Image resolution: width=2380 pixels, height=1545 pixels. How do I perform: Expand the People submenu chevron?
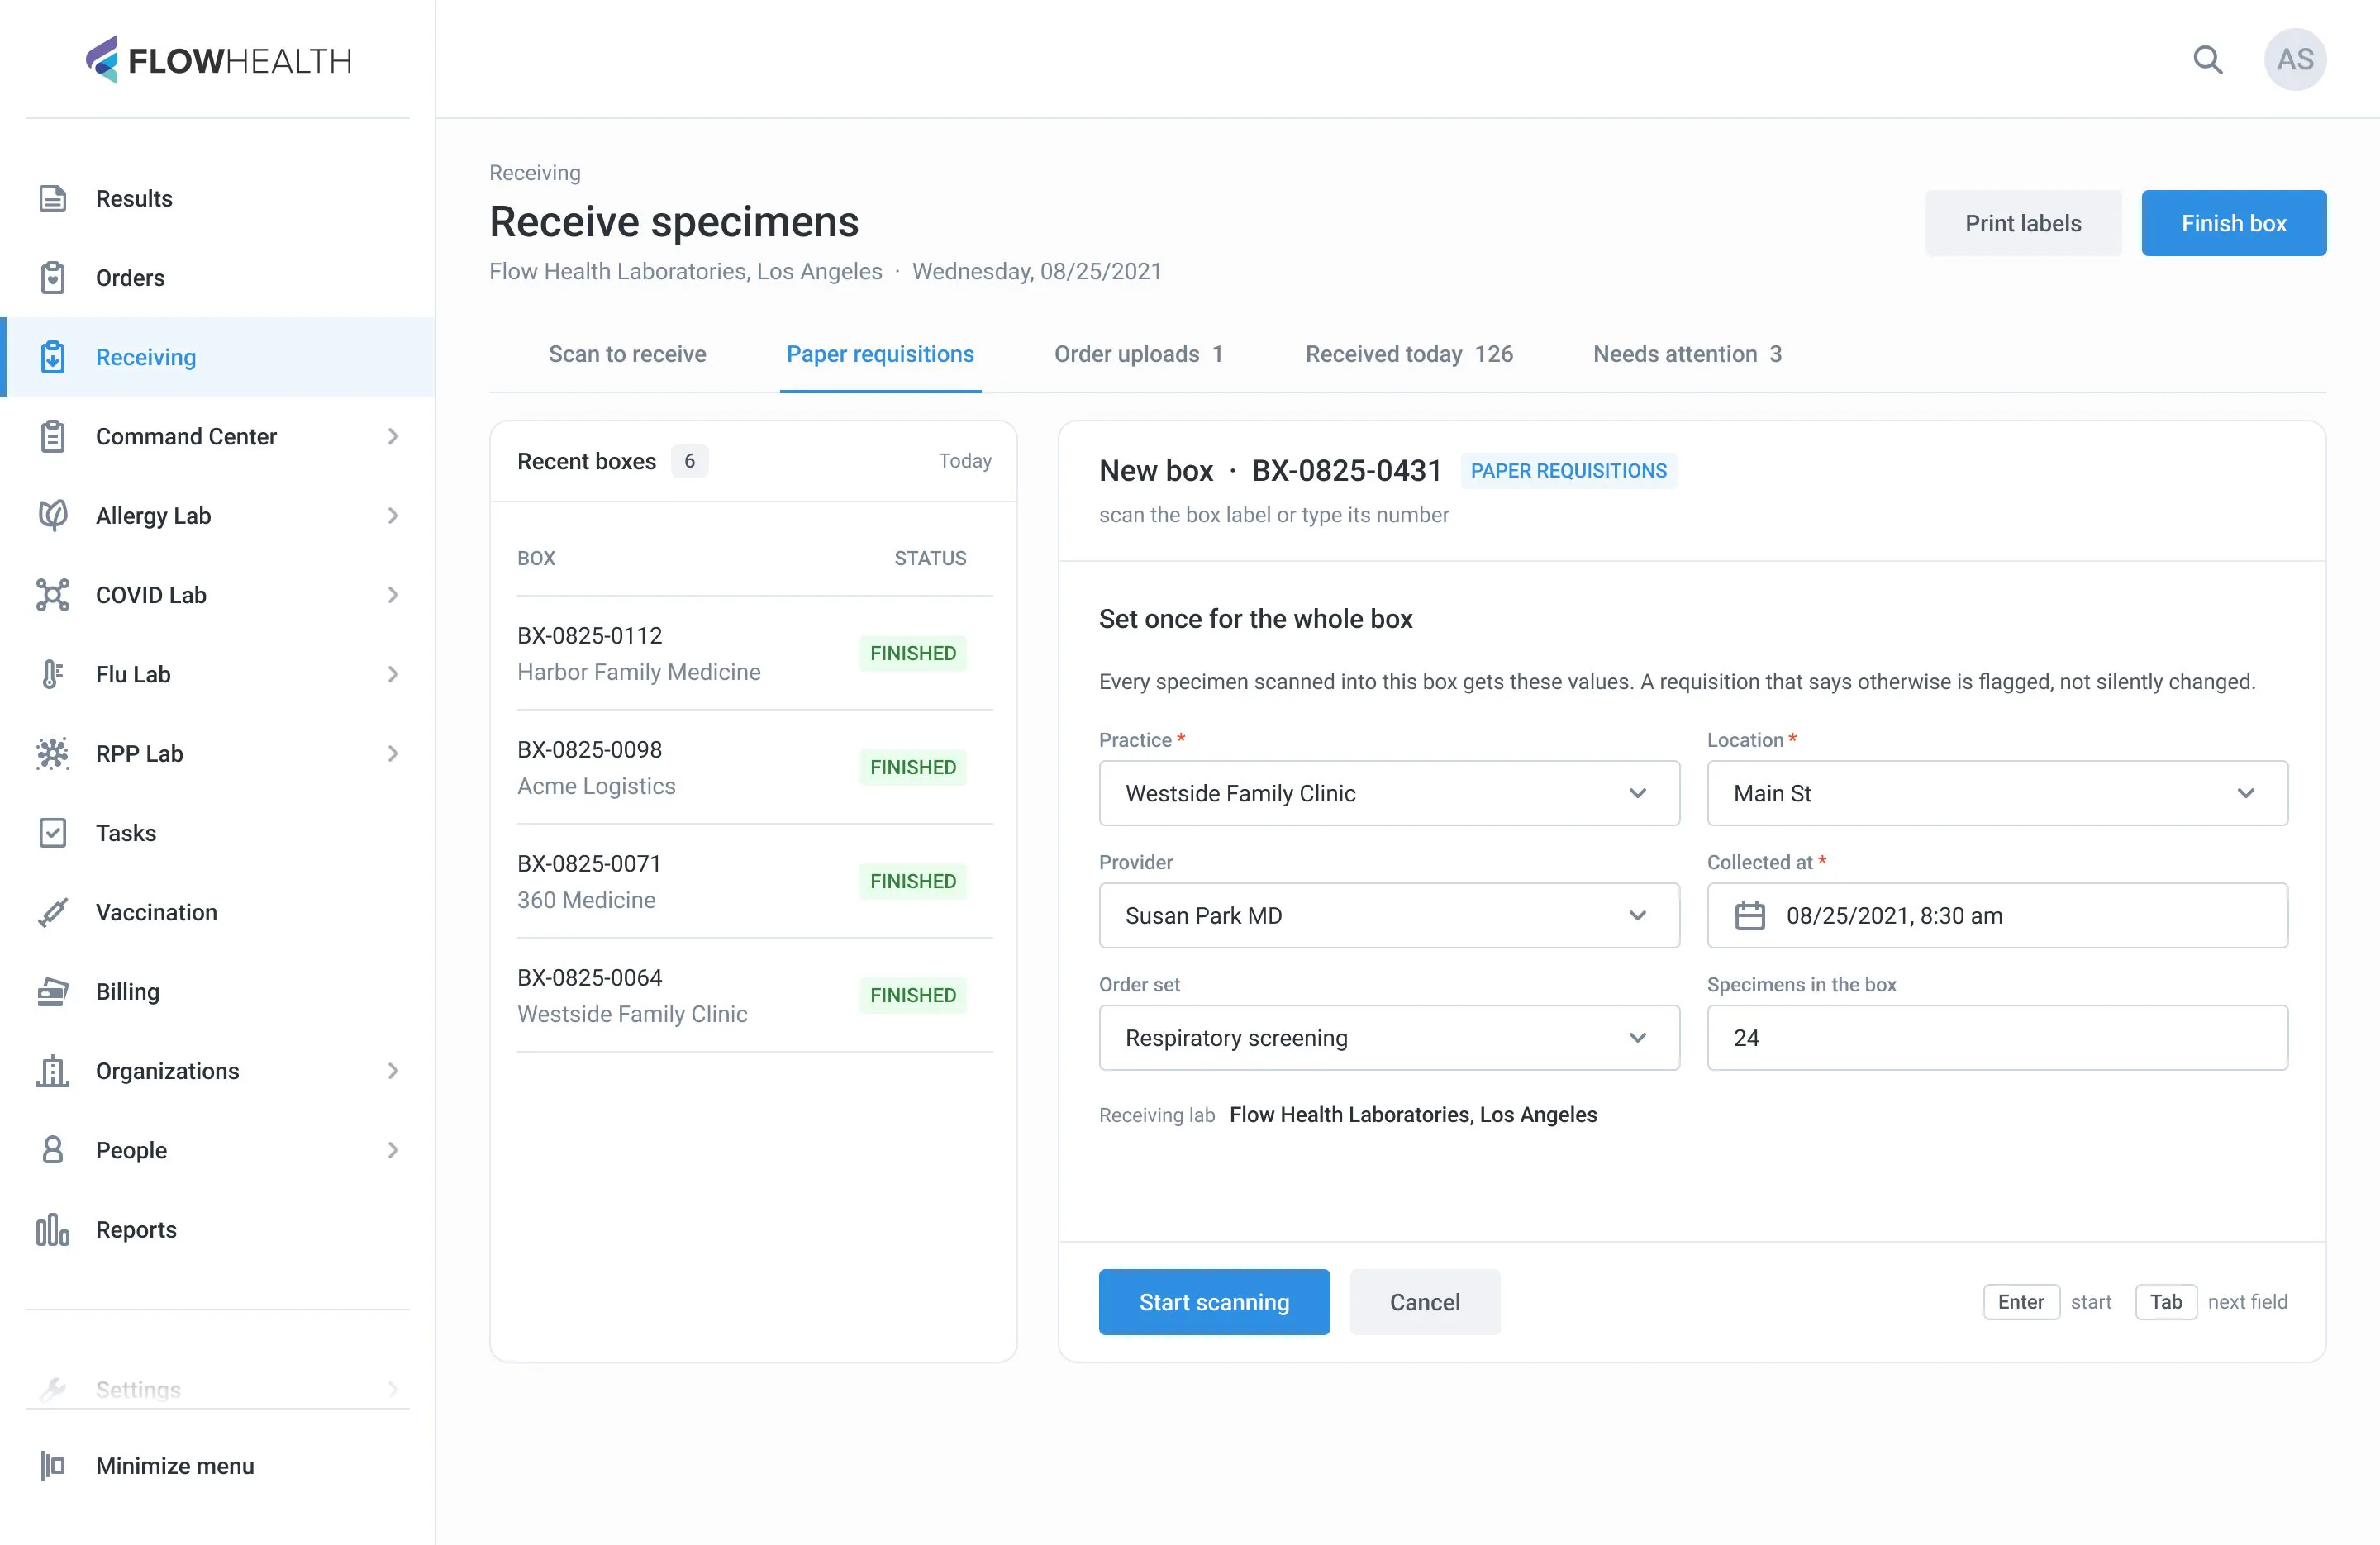(393, 1150)
